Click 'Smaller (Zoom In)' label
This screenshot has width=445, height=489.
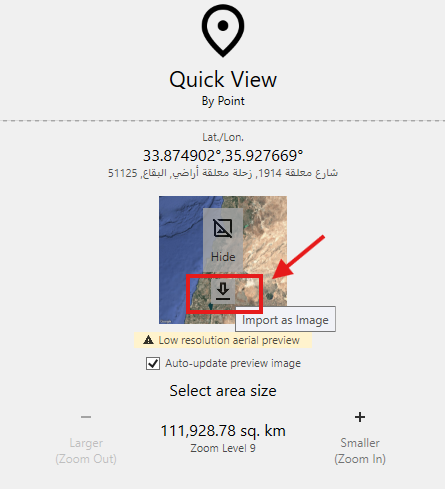pos(360,451)
